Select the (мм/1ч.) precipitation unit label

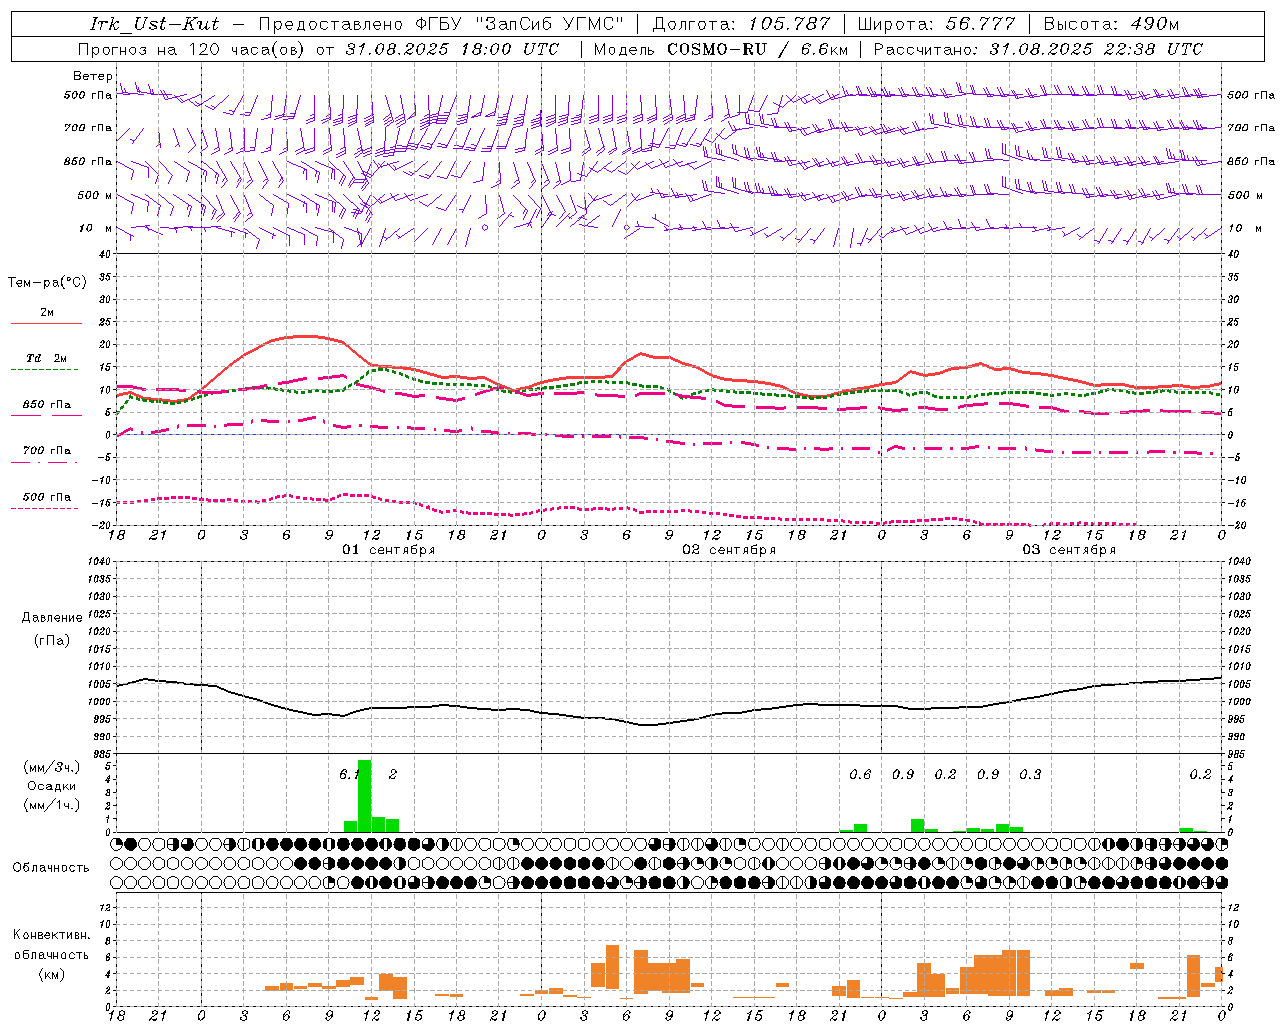tap(52, 805)
